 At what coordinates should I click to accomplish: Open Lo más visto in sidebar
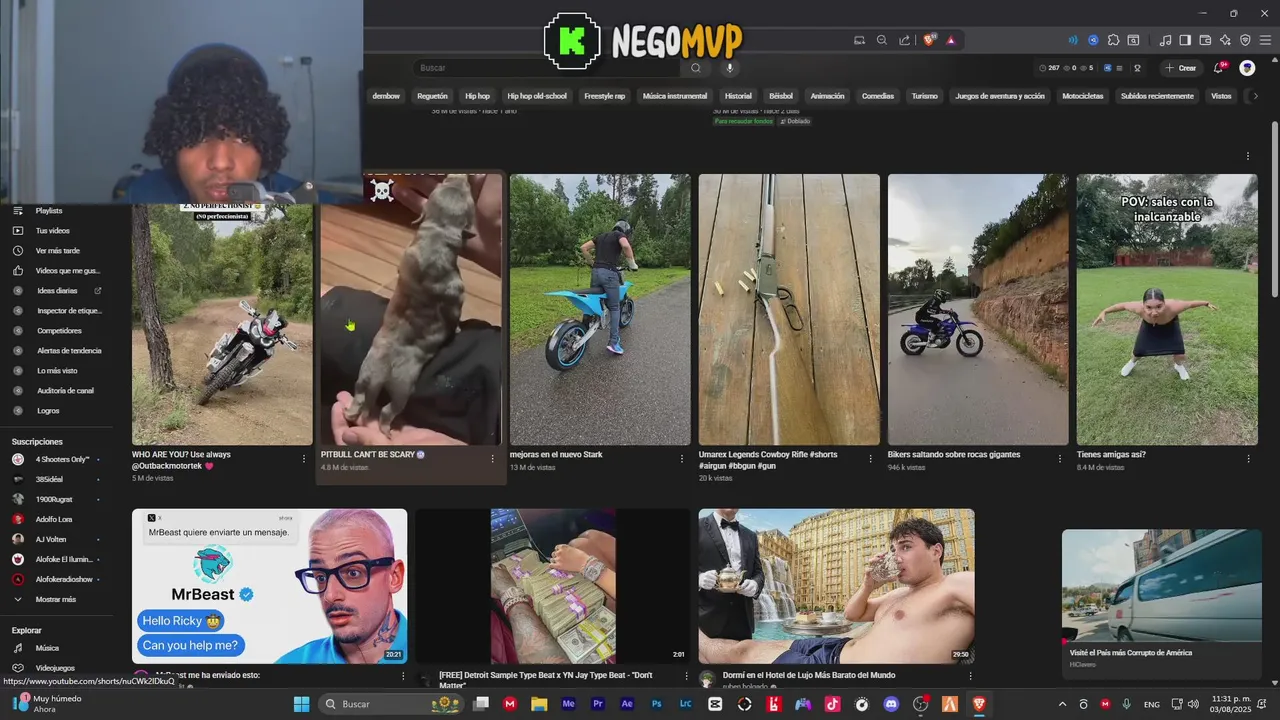[56, 371]
